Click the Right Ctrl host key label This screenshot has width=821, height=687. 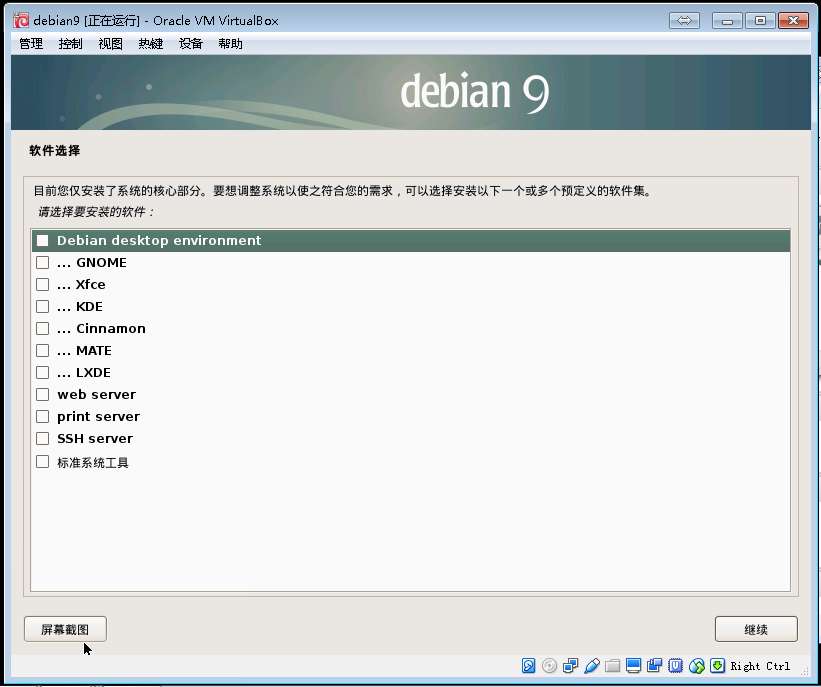(760, 666)
